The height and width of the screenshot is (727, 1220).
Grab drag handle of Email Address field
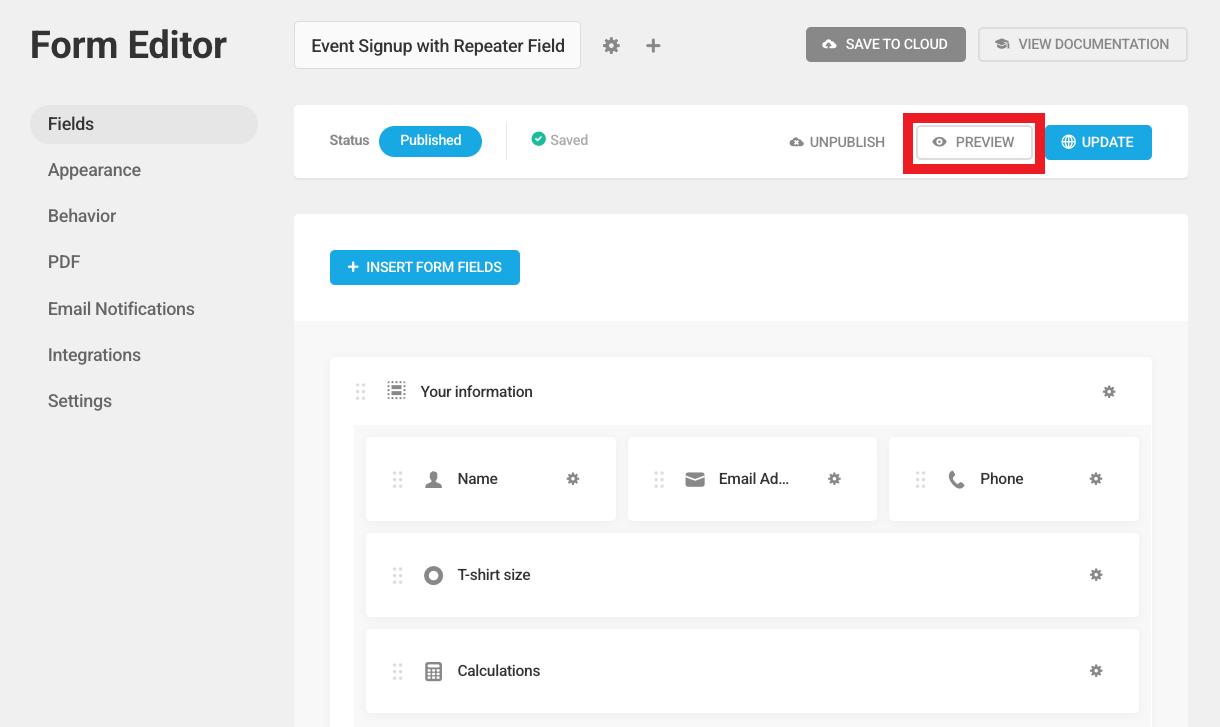tap(659, 480)
